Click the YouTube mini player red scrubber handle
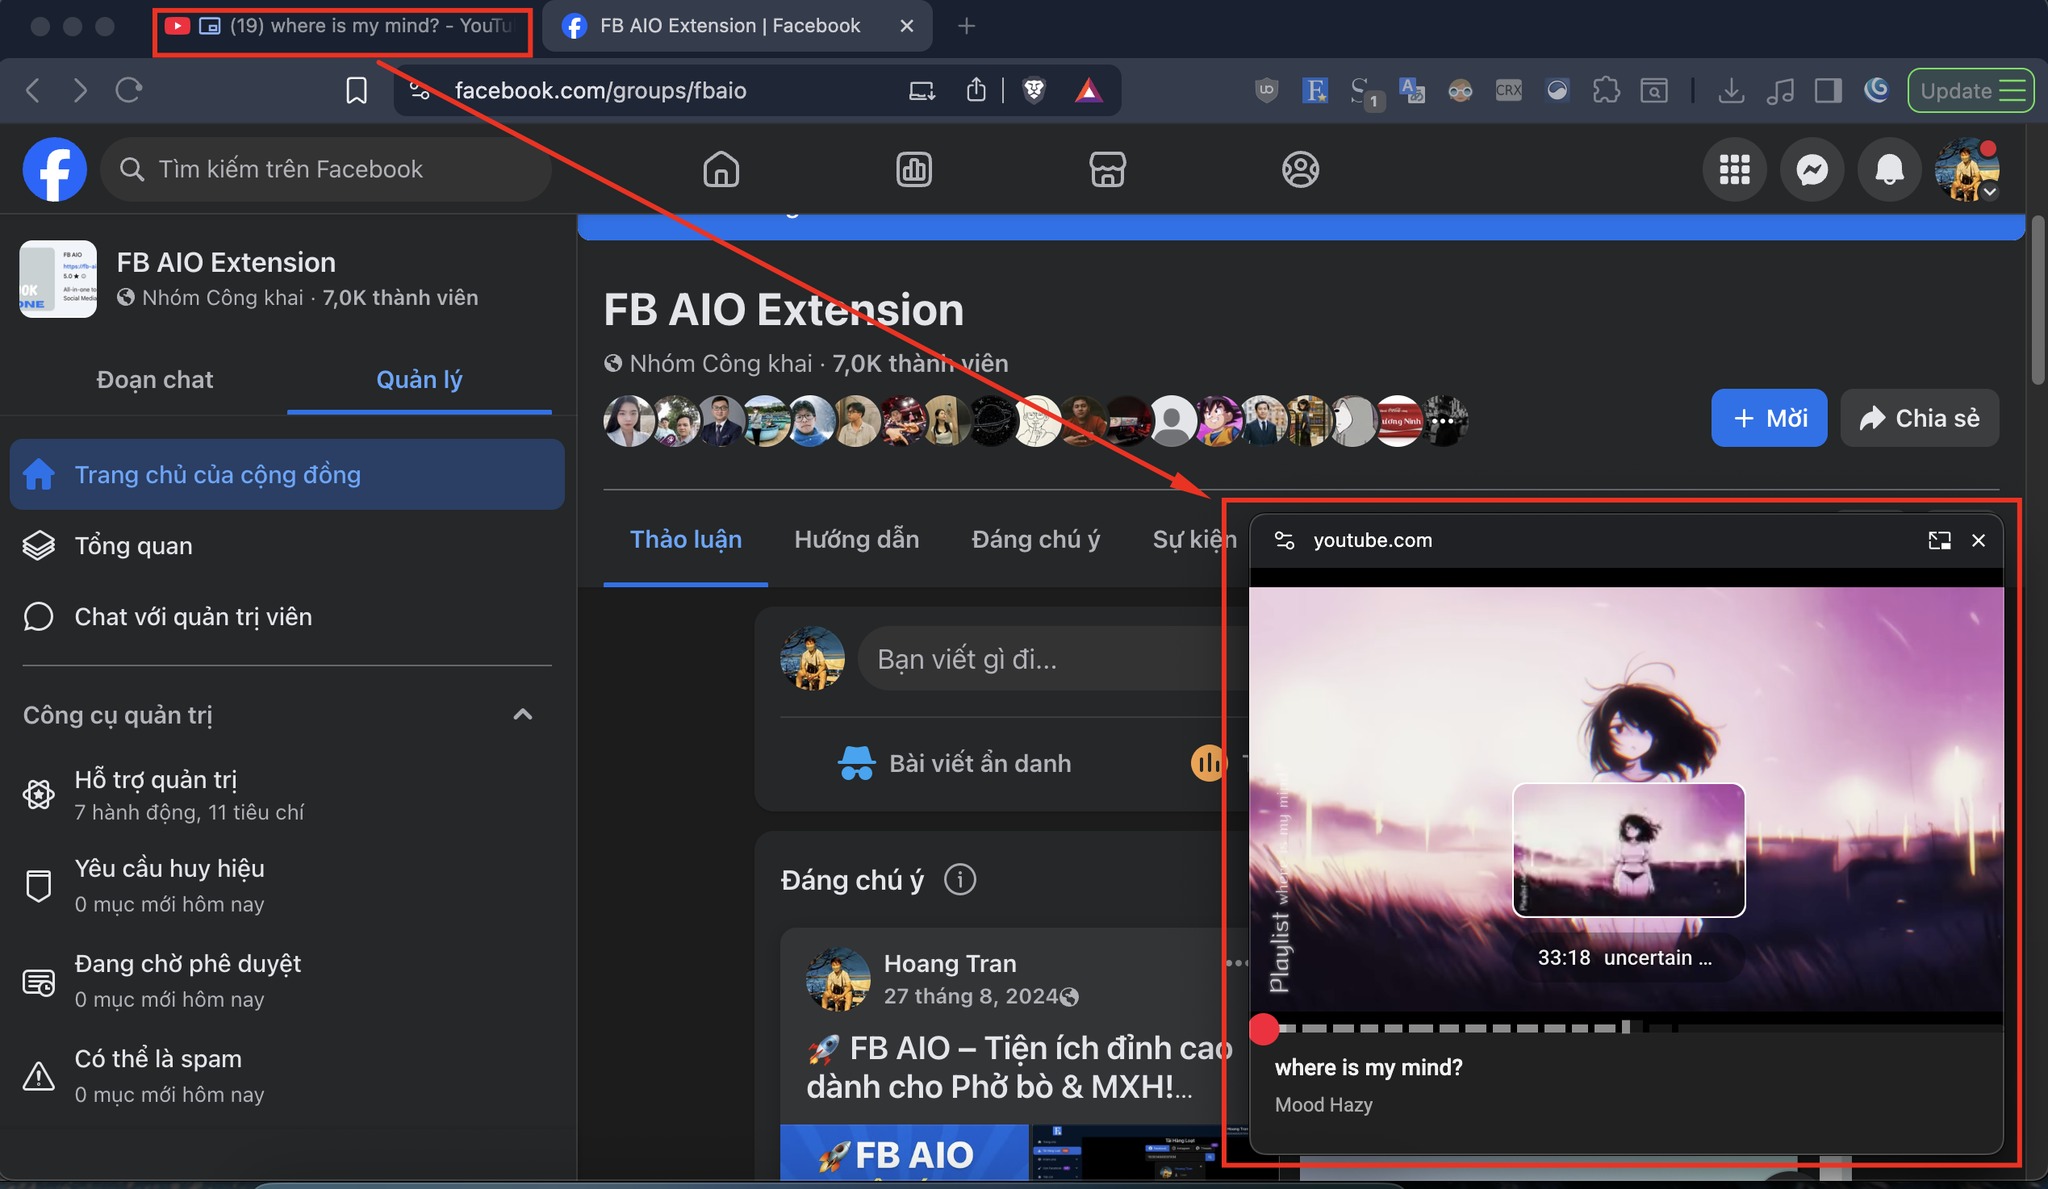Screen dimensions: 2048x1189 (x=1264, y=1028)
